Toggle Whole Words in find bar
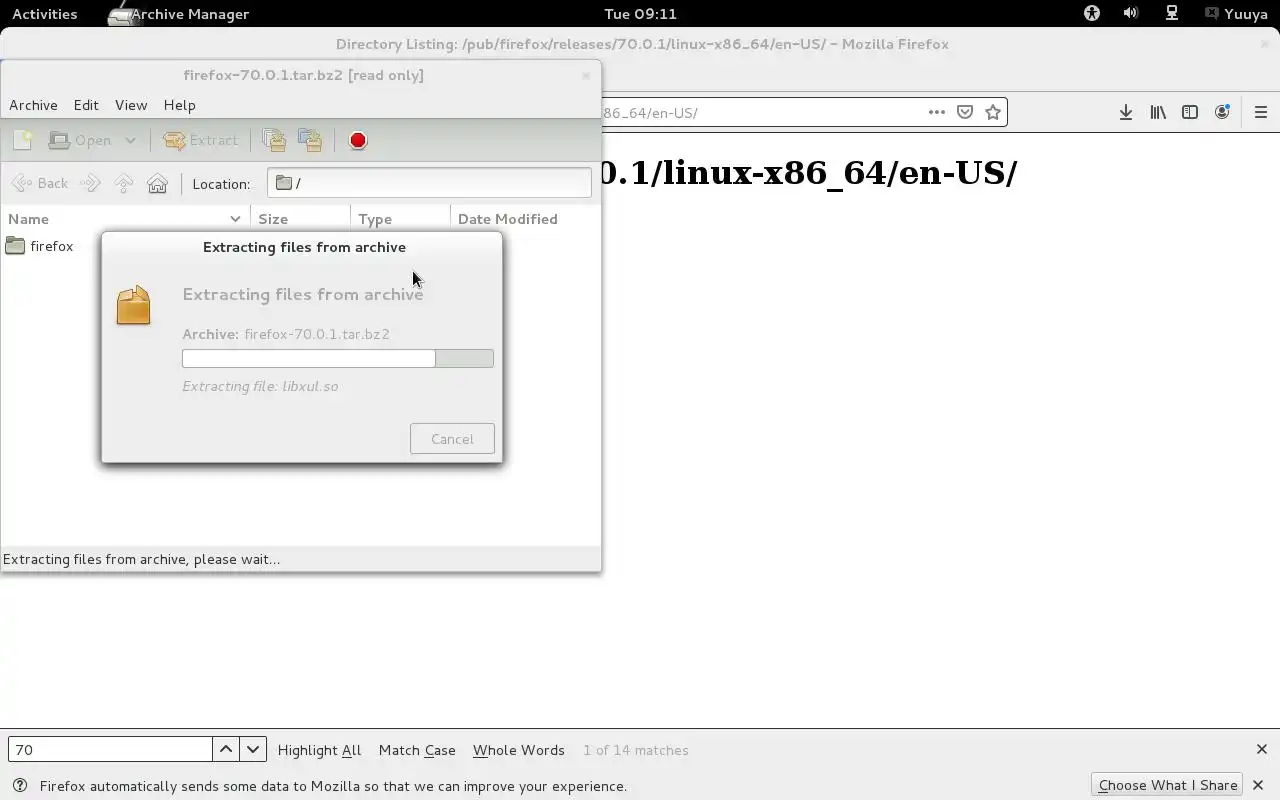 518,750
